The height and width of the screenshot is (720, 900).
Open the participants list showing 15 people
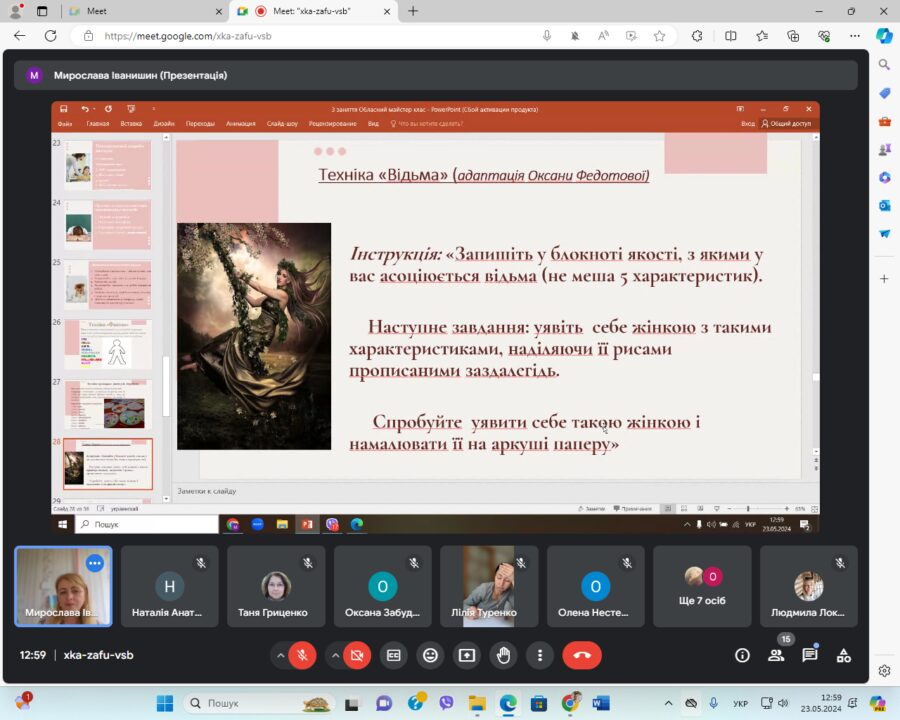pos(776,655)
